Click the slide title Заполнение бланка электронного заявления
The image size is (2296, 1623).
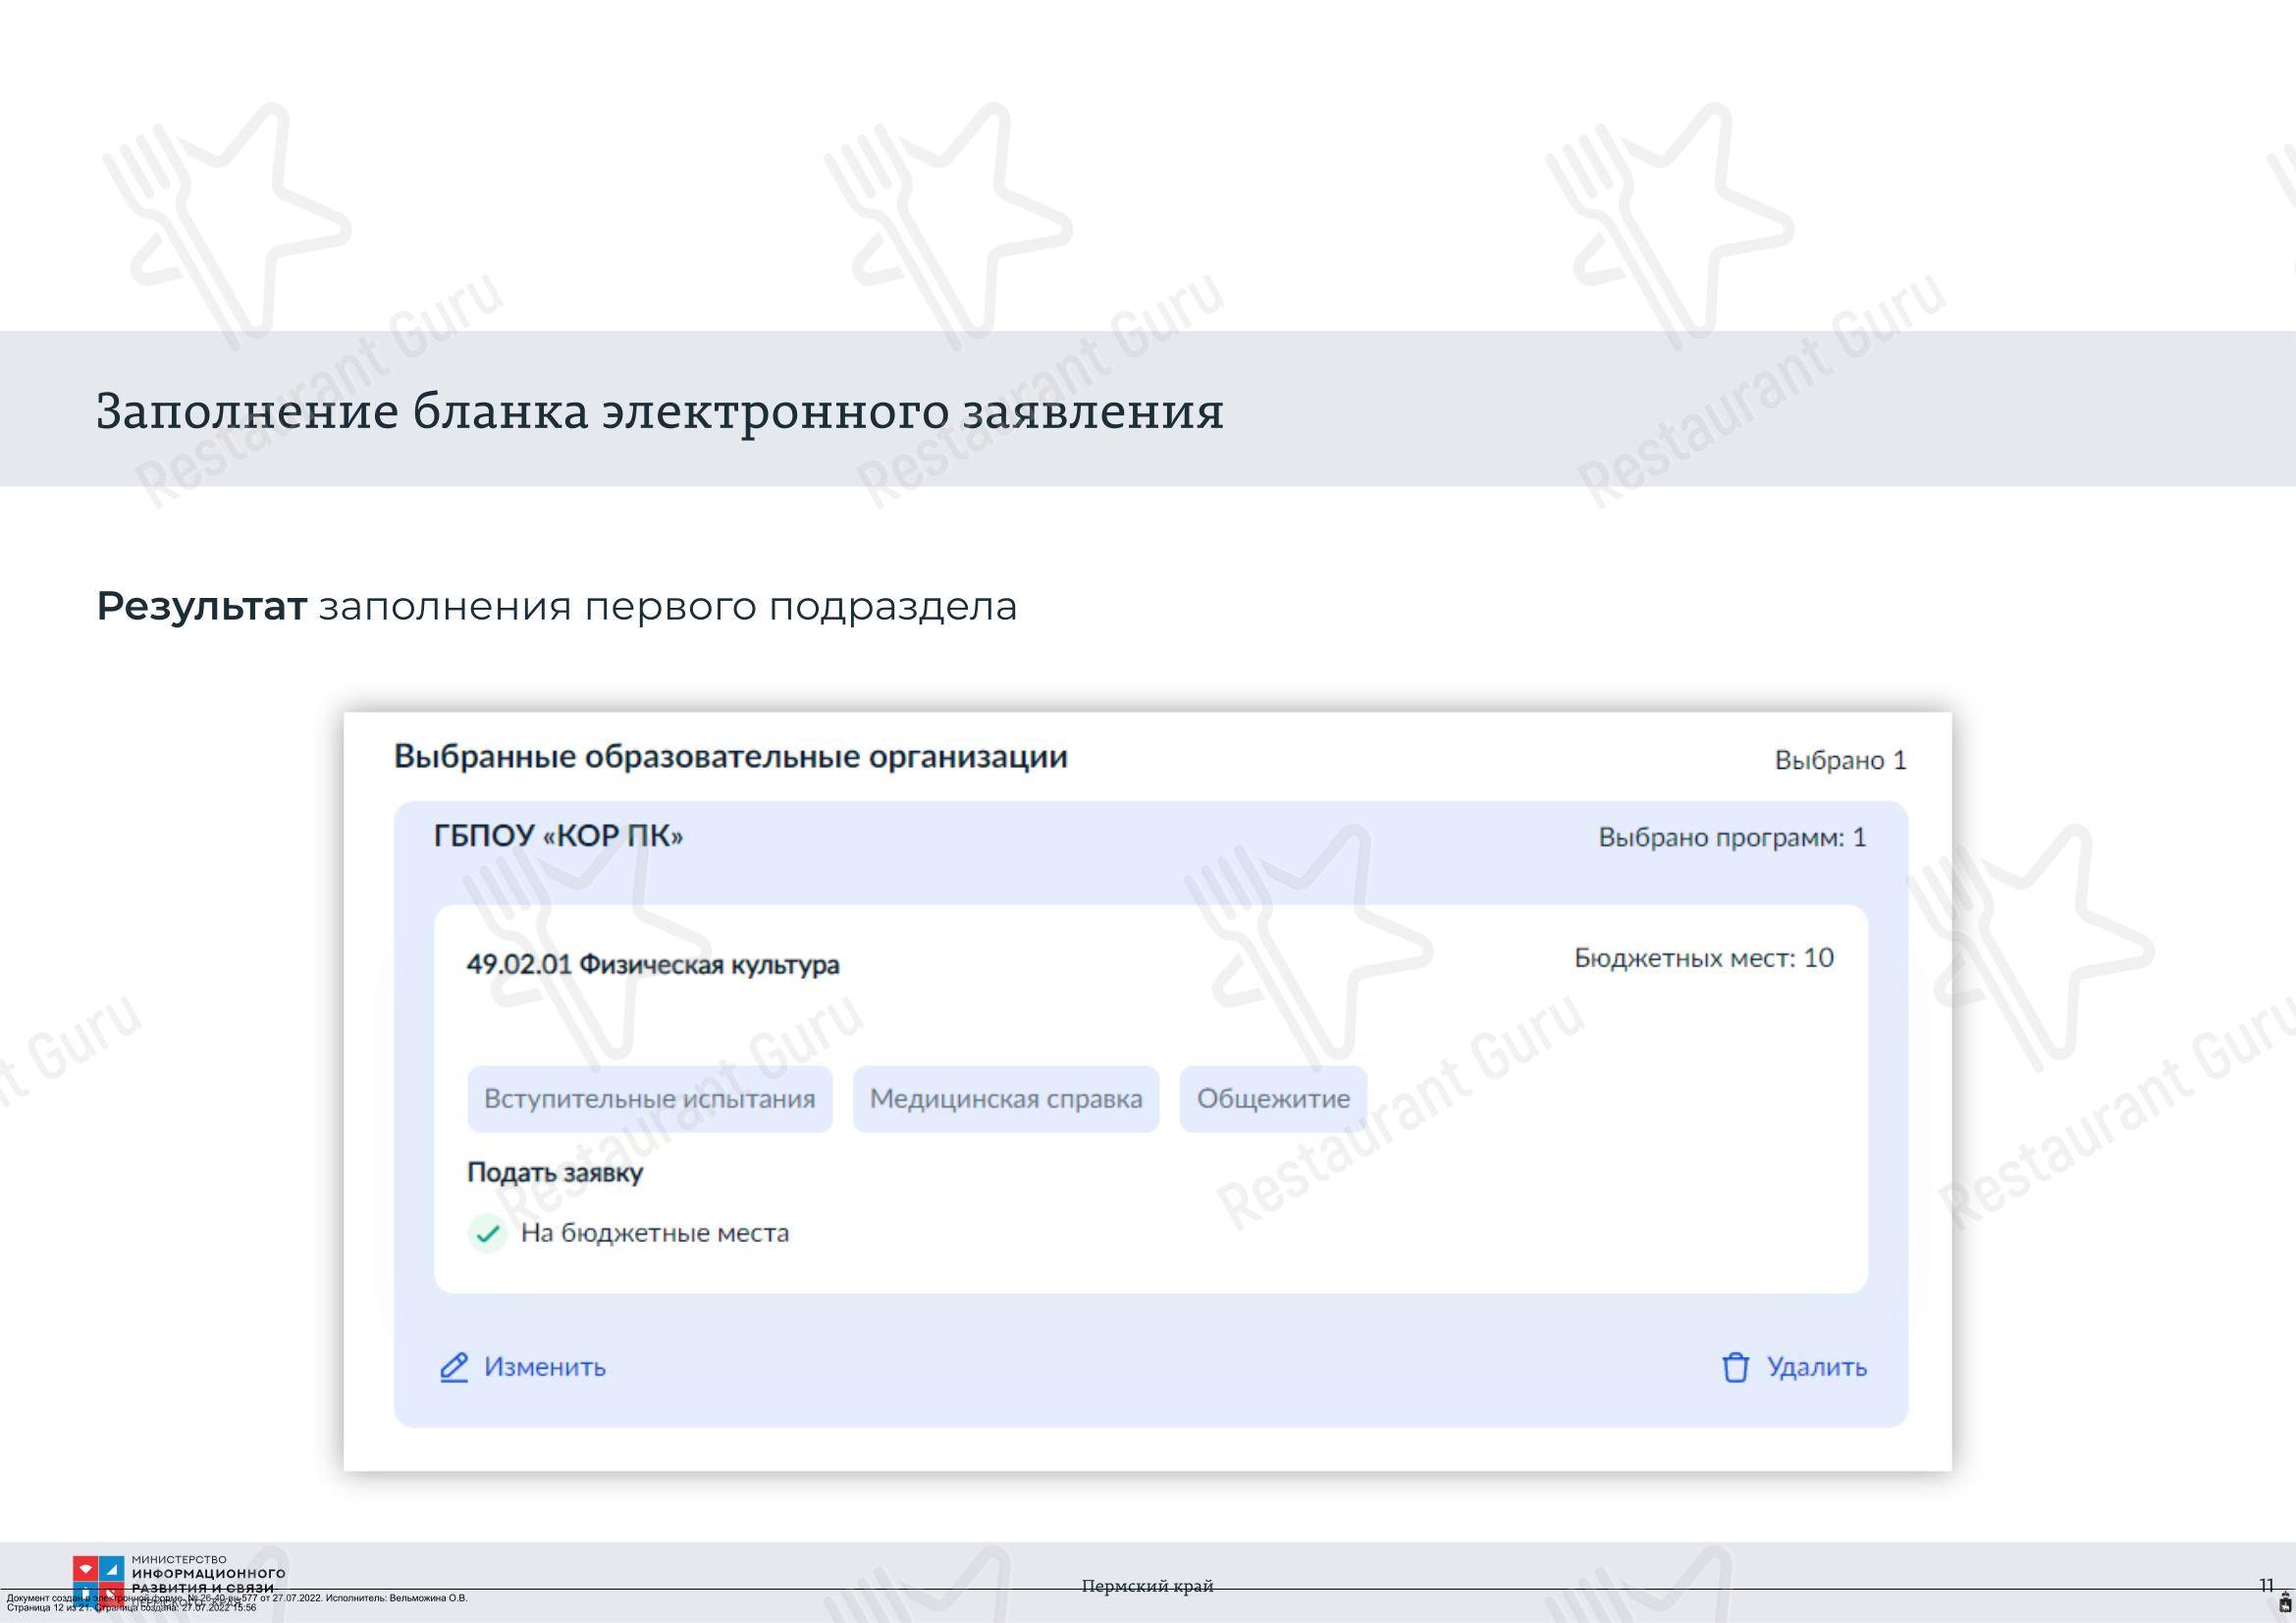point(660,411)
